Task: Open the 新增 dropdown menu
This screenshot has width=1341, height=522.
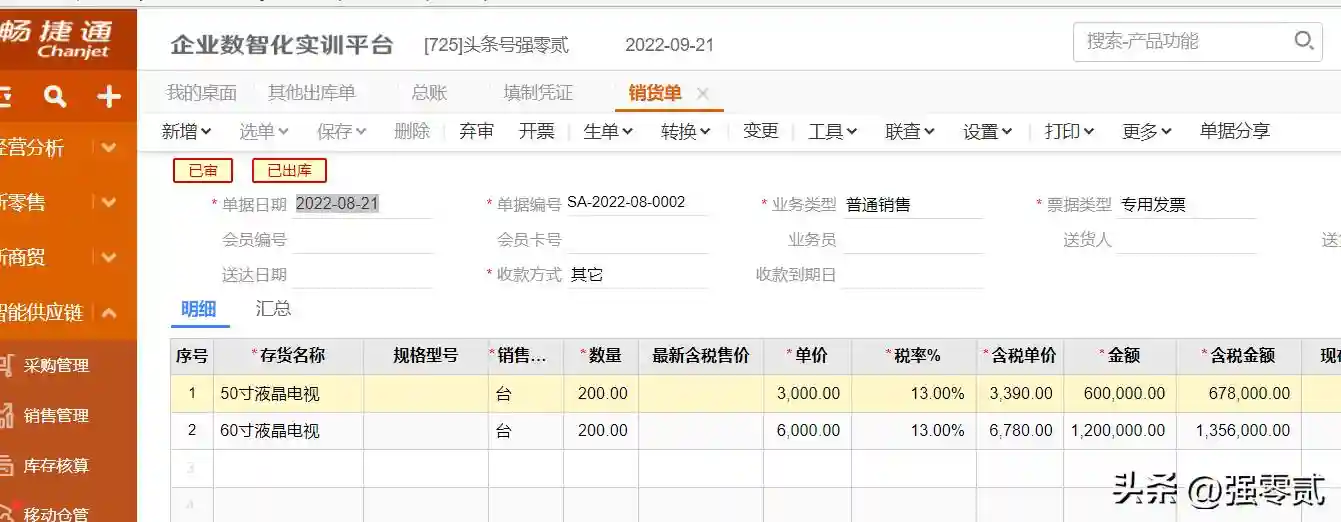Action: (186, 131)
